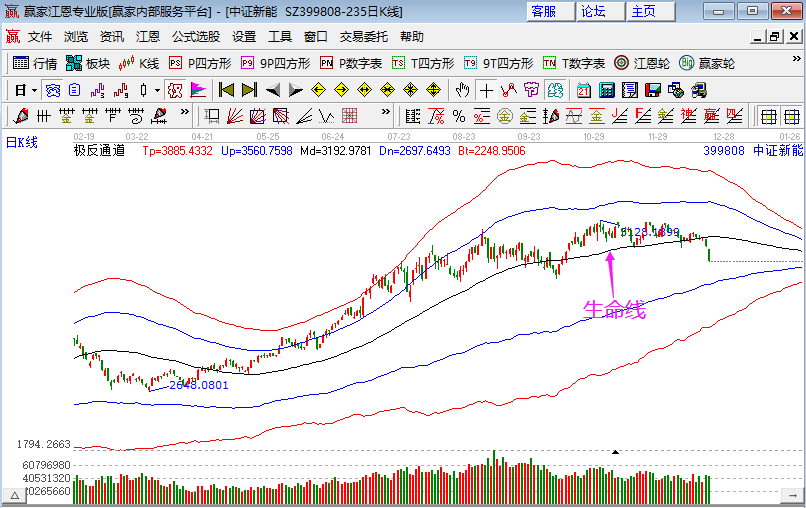Click the purple 节 icon
The width and height of the screenshot is (806, 508).
point(532,90)
